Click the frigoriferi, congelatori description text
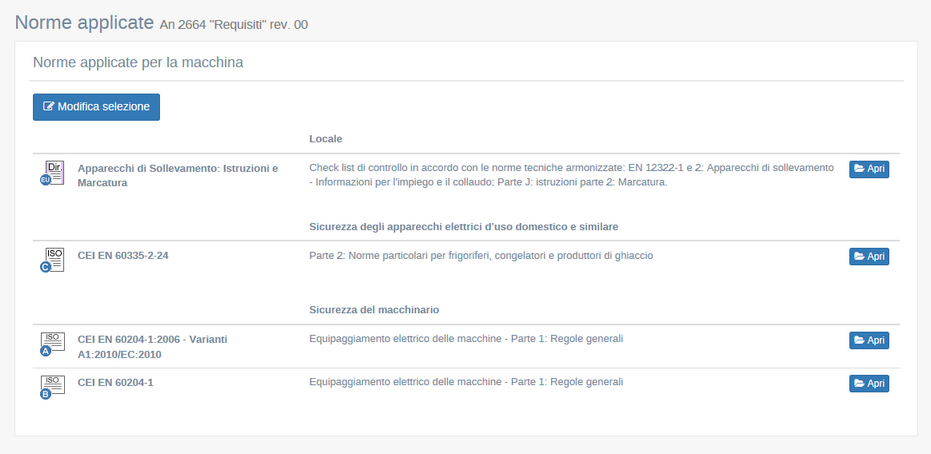931x454 pixels. point(480,256)
